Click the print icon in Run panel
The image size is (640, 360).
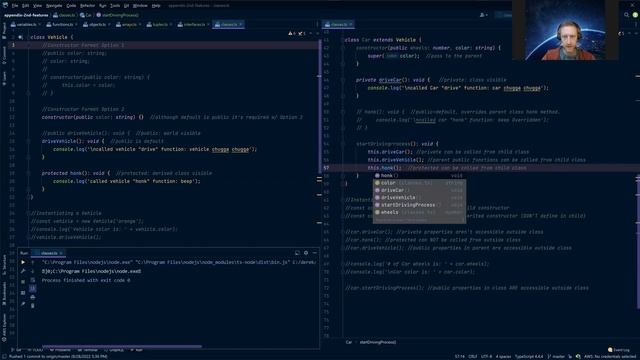click(x=33, y=297)
